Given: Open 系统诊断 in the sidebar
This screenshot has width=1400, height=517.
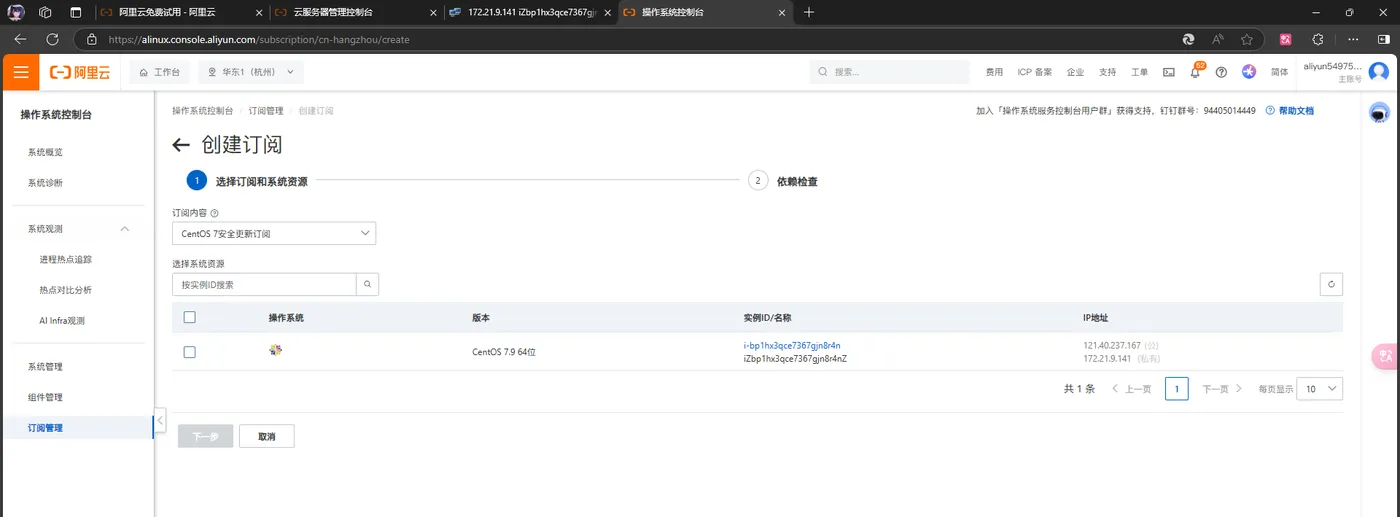Looking at the screenshot, I should pyautogui.click(x=45, y=183).
